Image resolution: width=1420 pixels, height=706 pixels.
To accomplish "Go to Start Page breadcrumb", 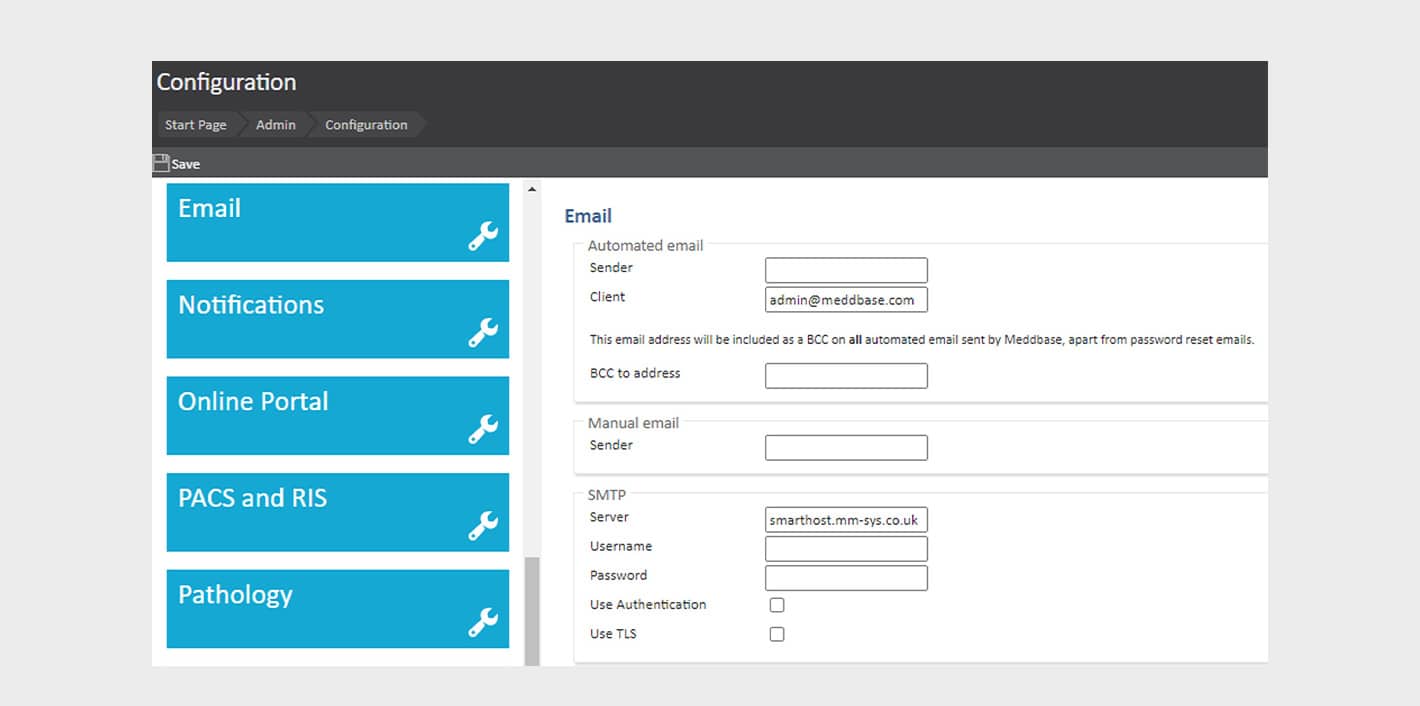I will tap(195, 125).
